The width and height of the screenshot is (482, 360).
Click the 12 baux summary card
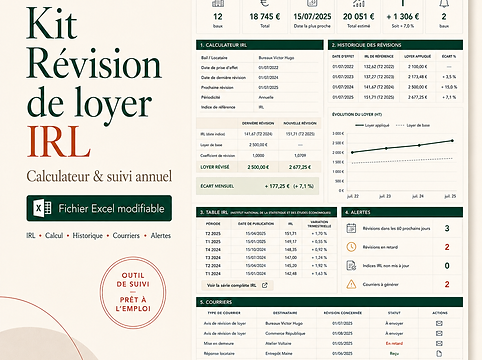[218, 17]
